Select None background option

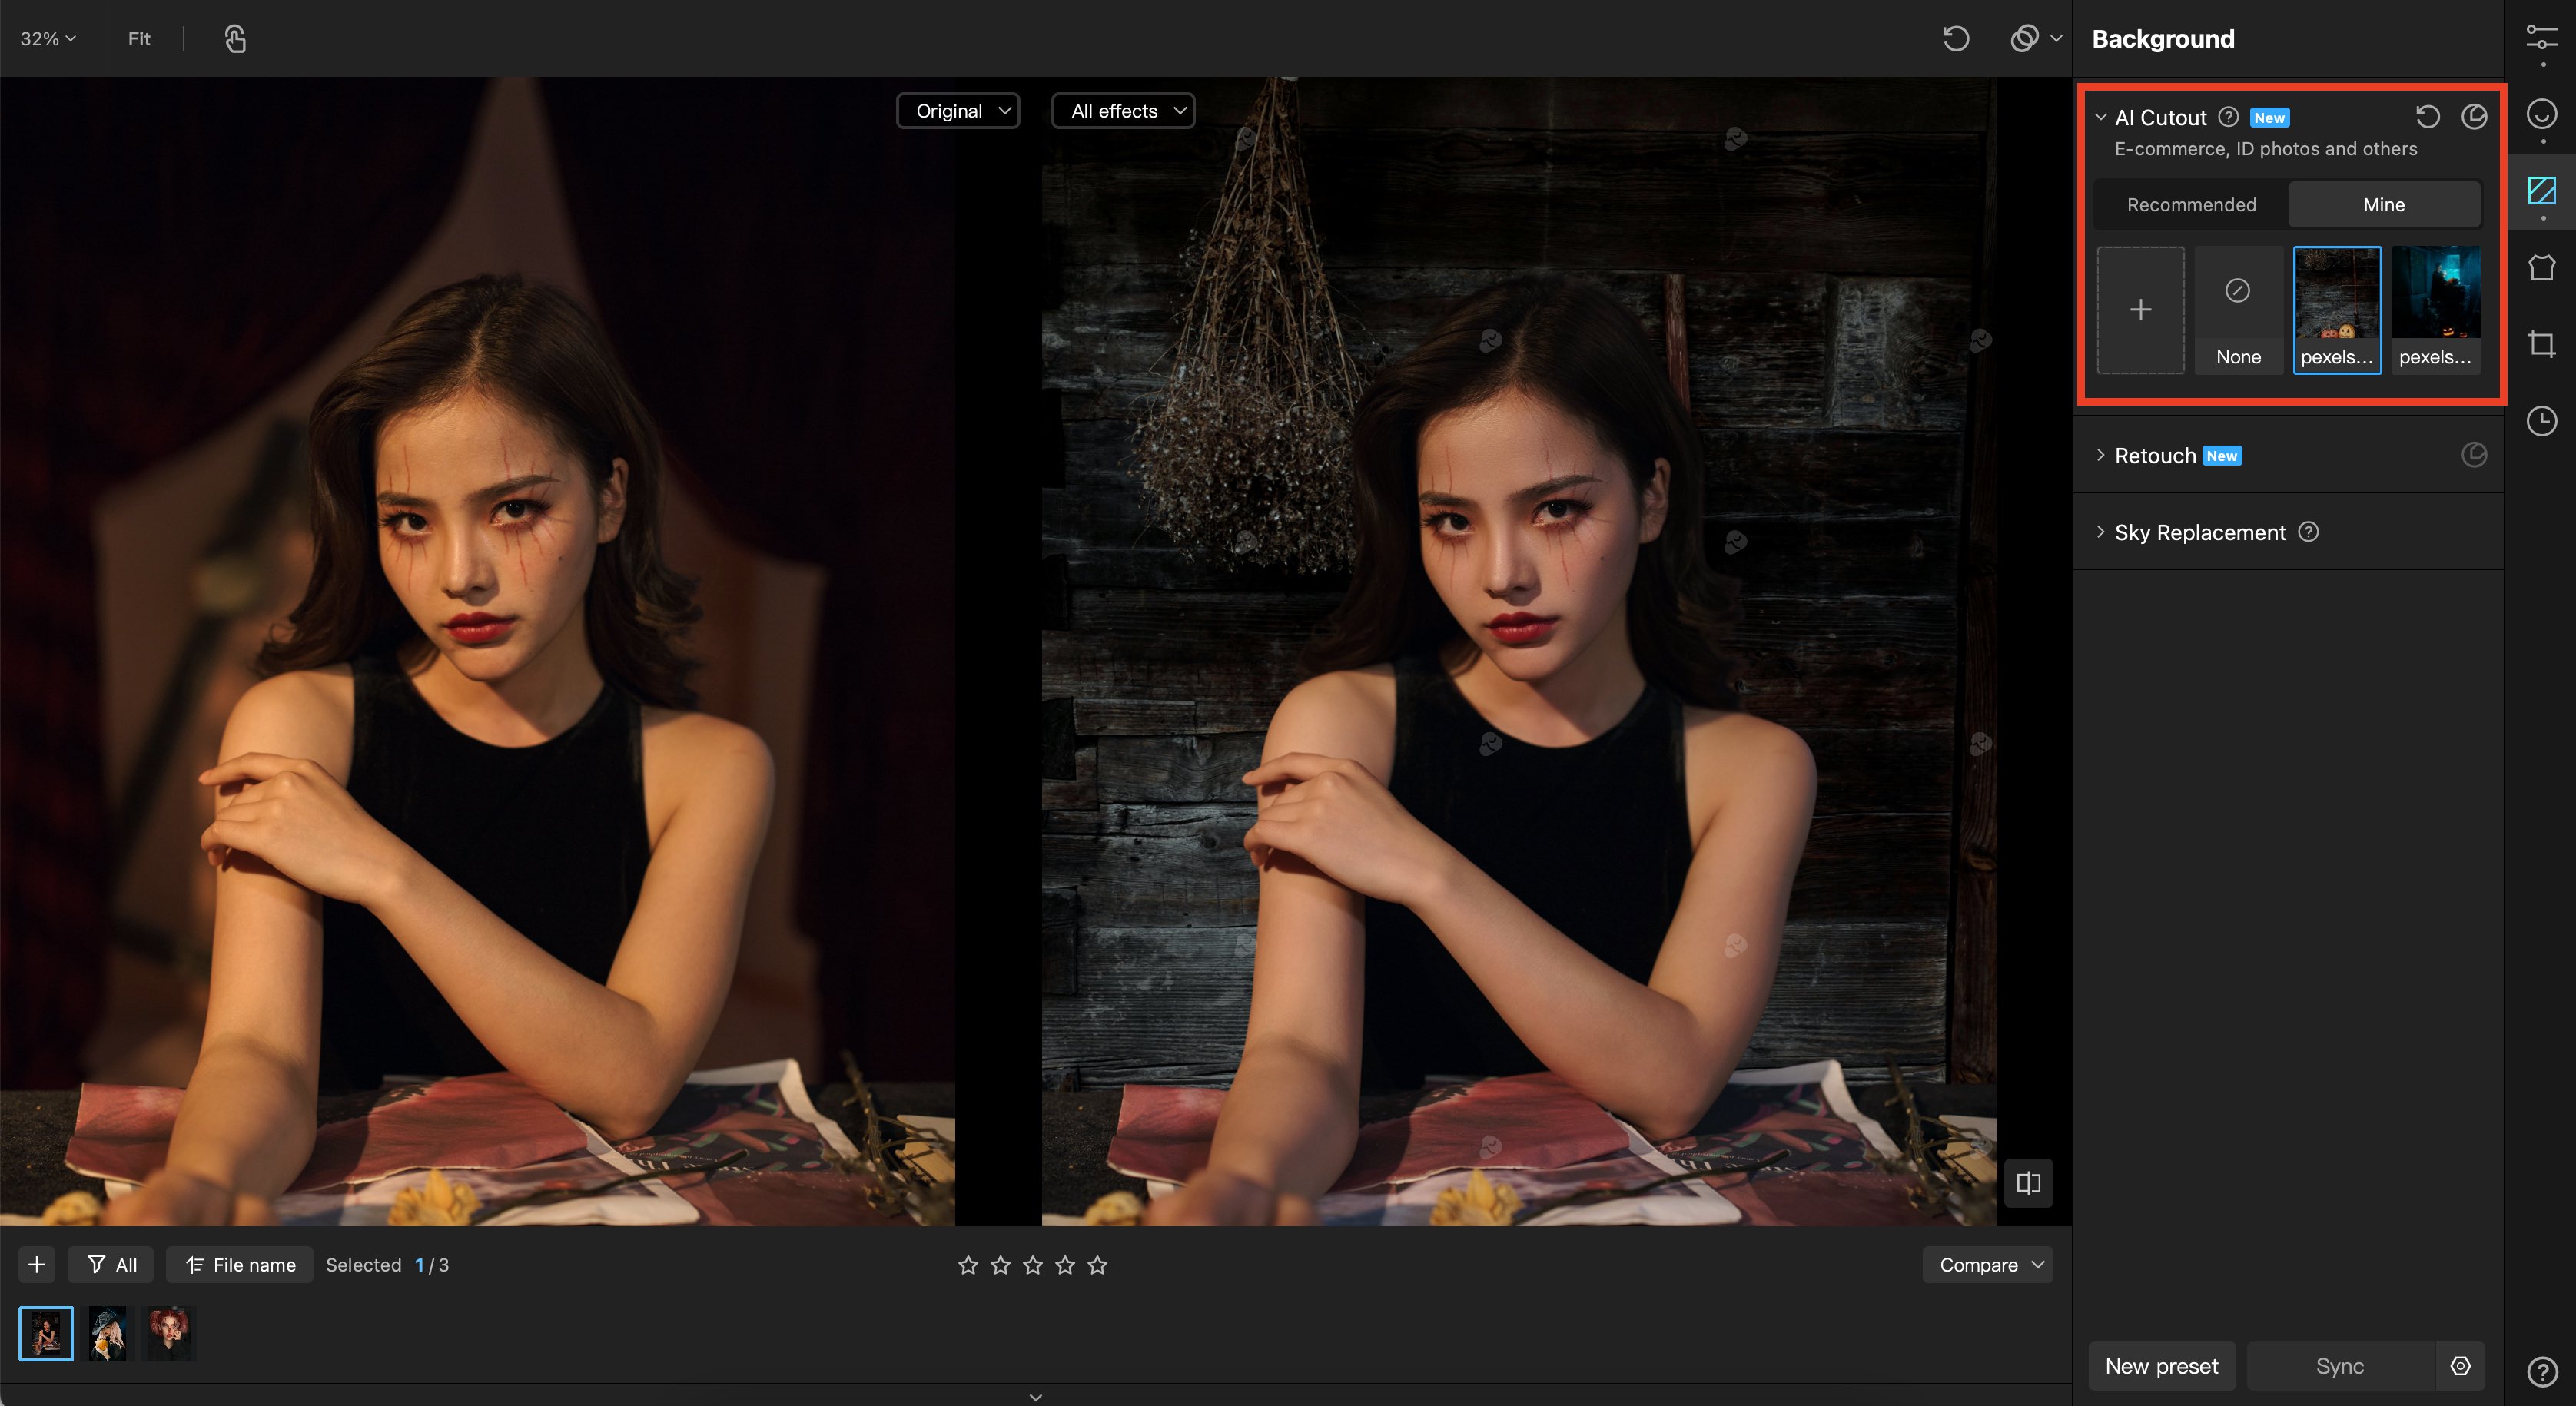pyautogui.click(x=2238, y=310)
